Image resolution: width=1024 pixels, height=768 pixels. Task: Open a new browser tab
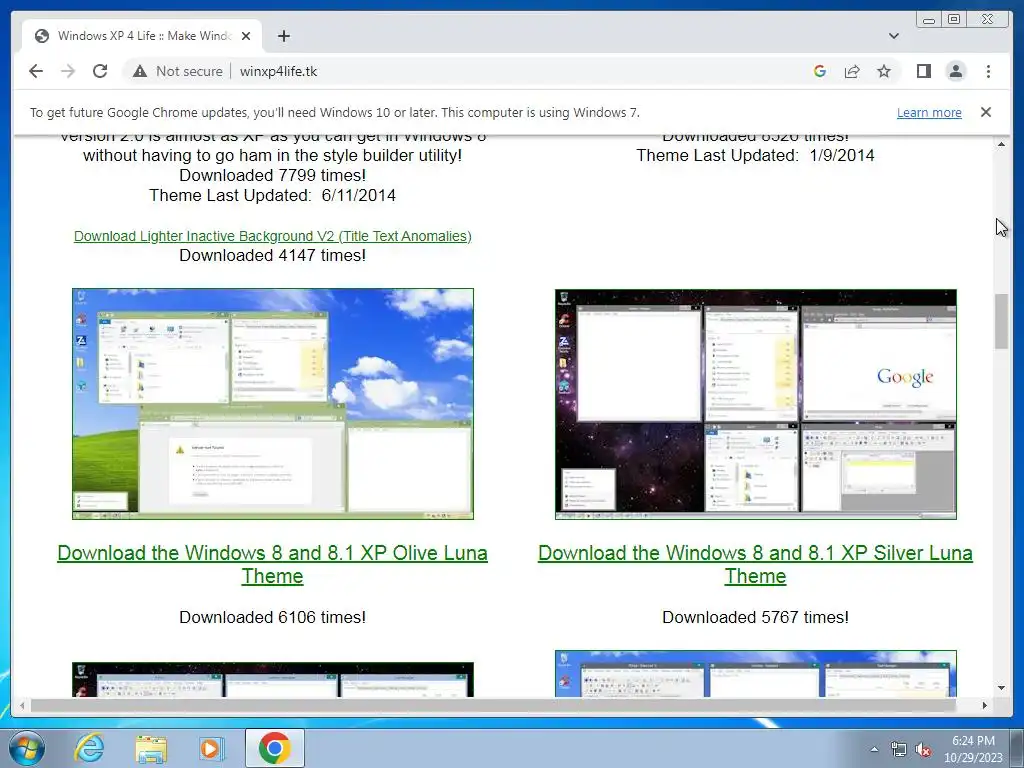pyautogui.click(x=283, y=36)
